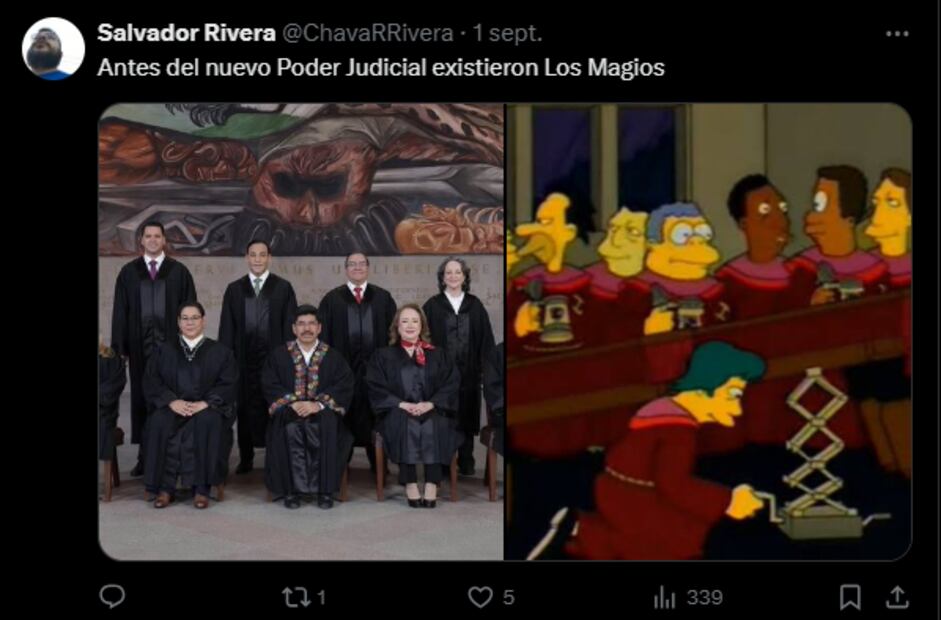Screen dimensions: 941x620
Task: Like the tweet with heart icon
Action: 480,597
